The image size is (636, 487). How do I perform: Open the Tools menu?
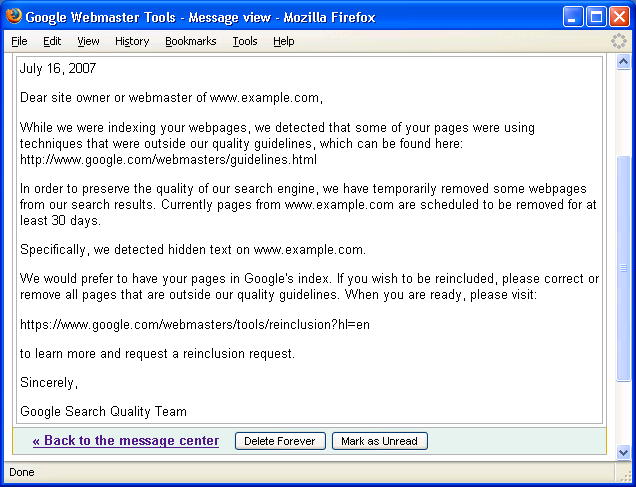tap(245, 41)
